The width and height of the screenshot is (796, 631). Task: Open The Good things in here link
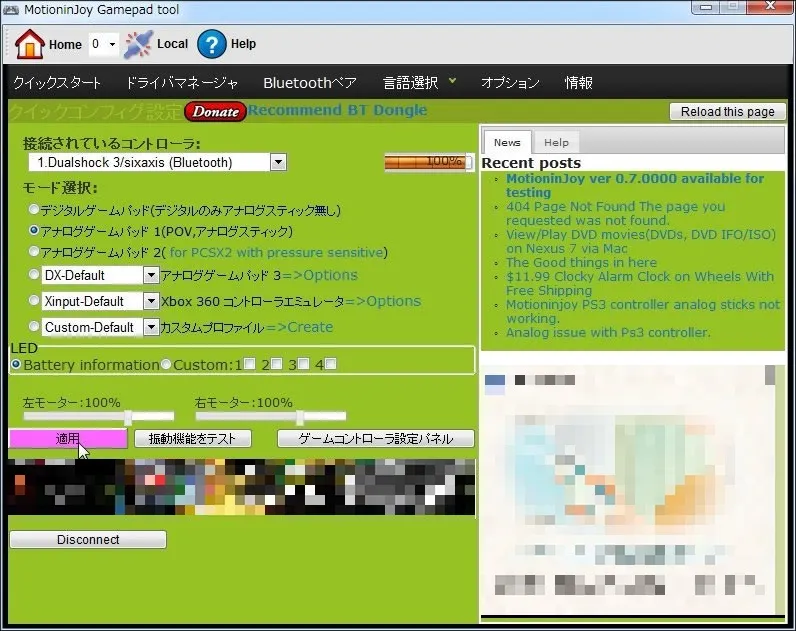(581, 262)
